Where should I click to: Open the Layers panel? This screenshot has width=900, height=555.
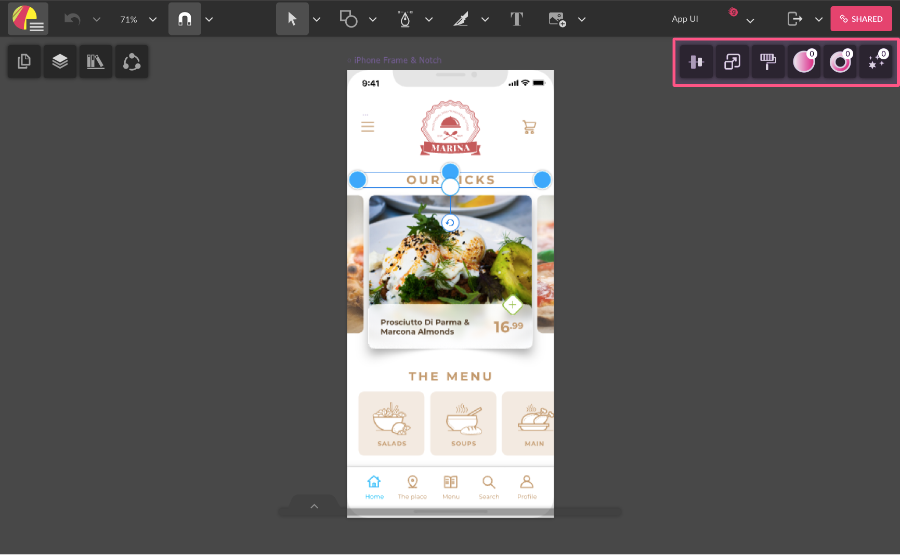(x=60, y=62)
